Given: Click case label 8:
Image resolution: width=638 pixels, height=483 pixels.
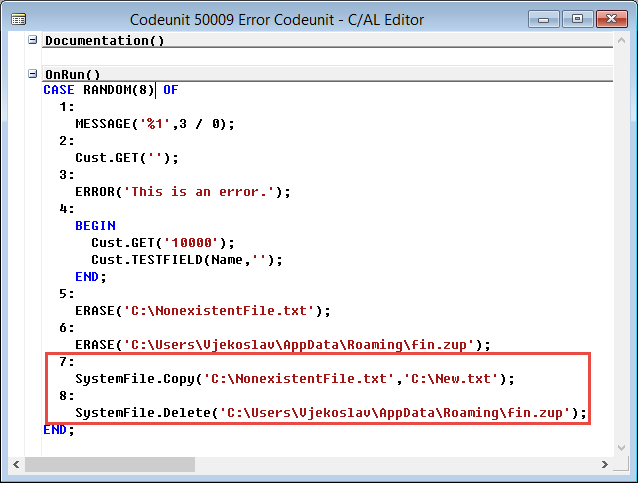Looking at the screenshot, I should (67, 396).
